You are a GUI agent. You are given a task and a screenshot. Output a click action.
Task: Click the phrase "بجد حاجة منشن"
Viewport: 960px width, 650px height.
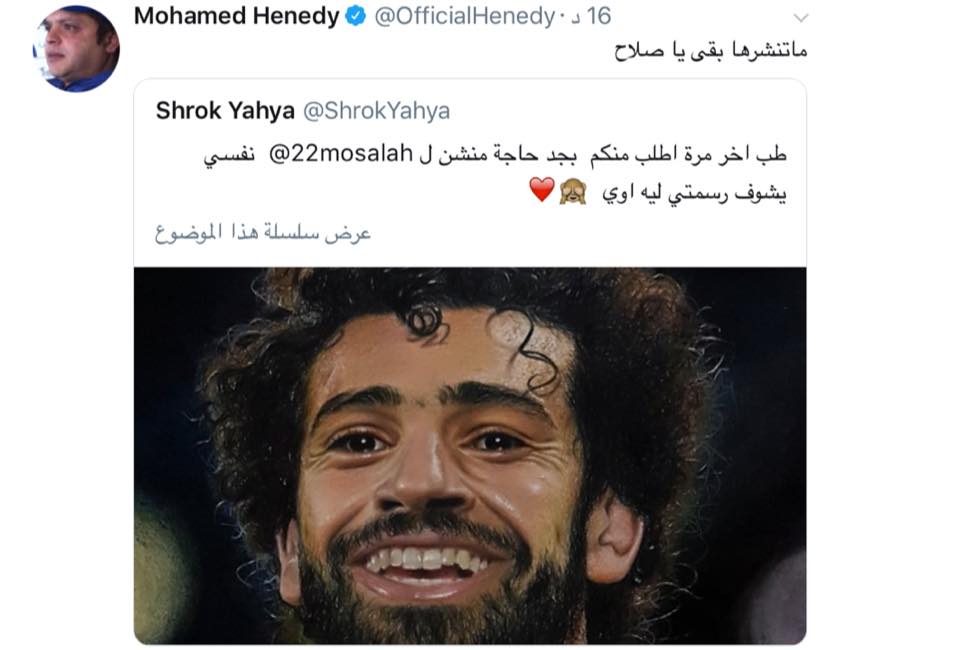tap(508, 154)
